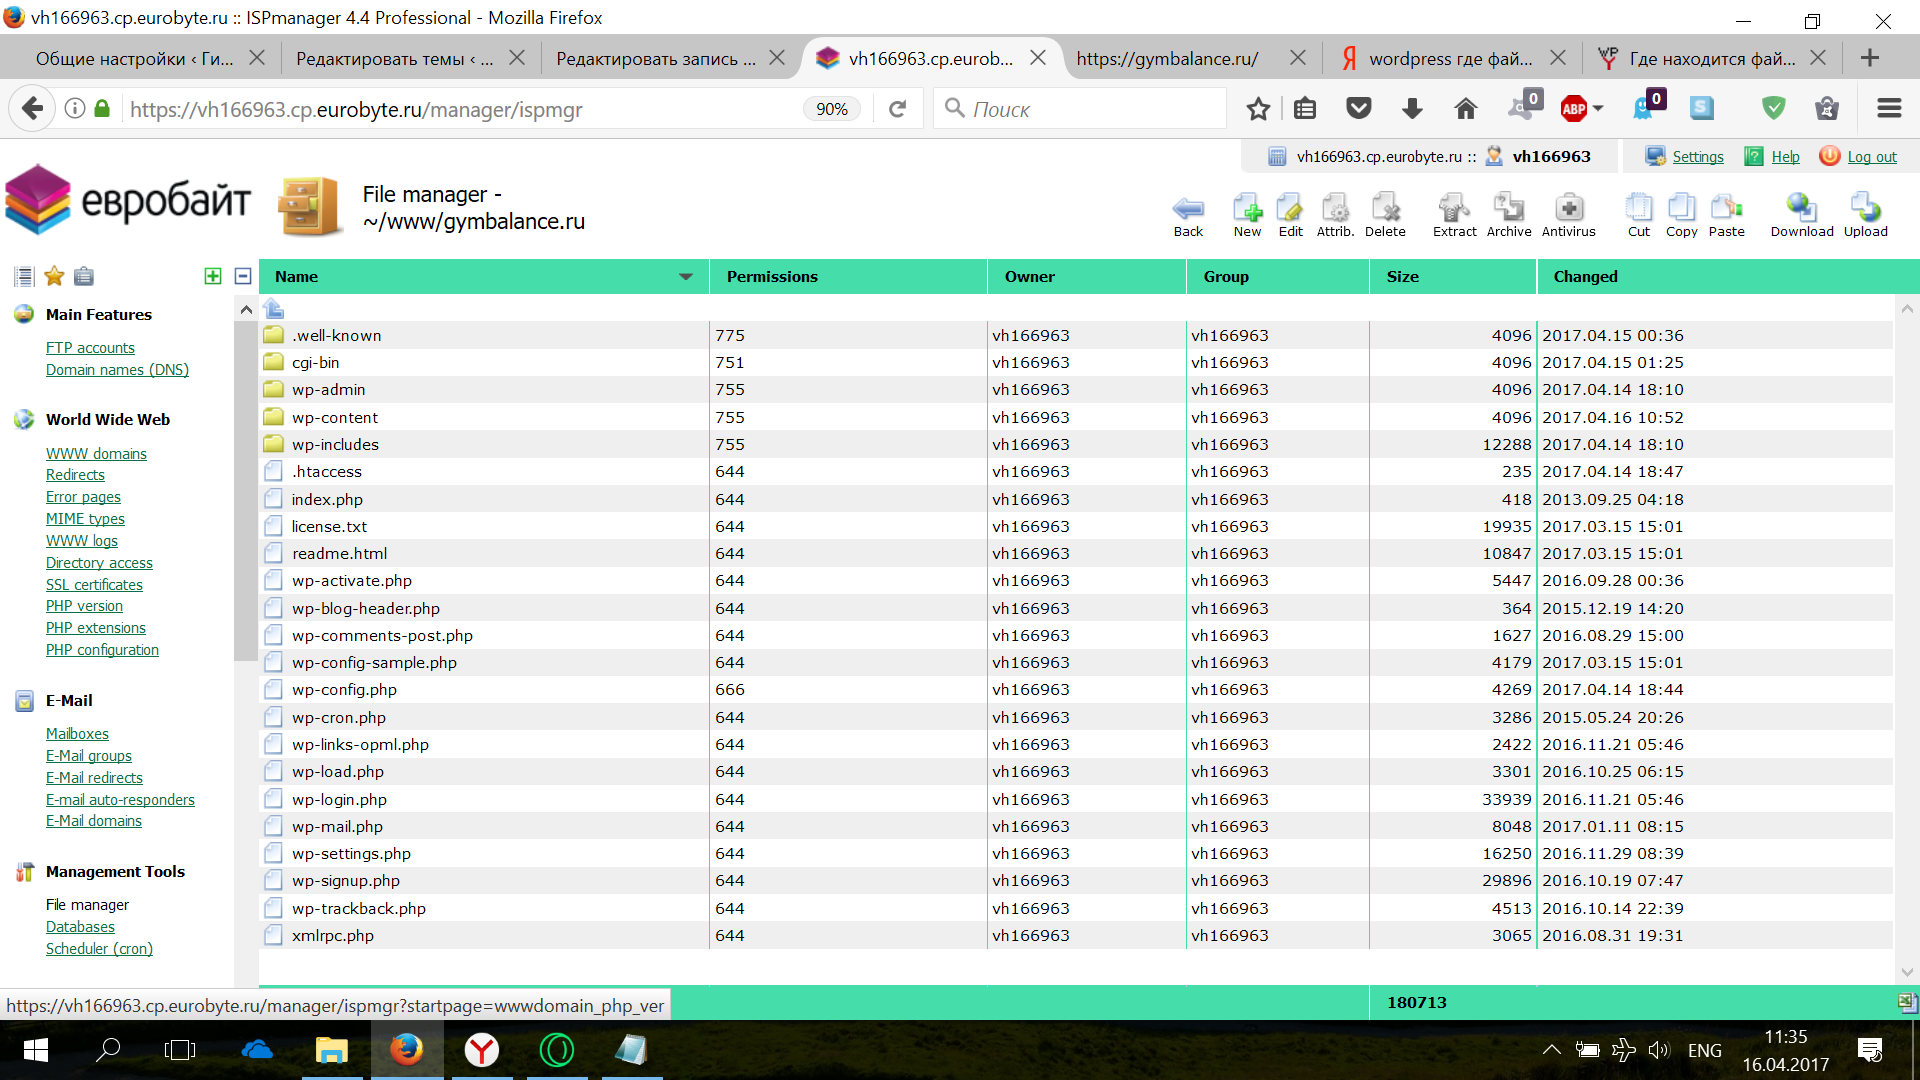Click the Log out link
Image resolution: width=1920 pixels, height=1080 pixels.
tap(1872, 157)
